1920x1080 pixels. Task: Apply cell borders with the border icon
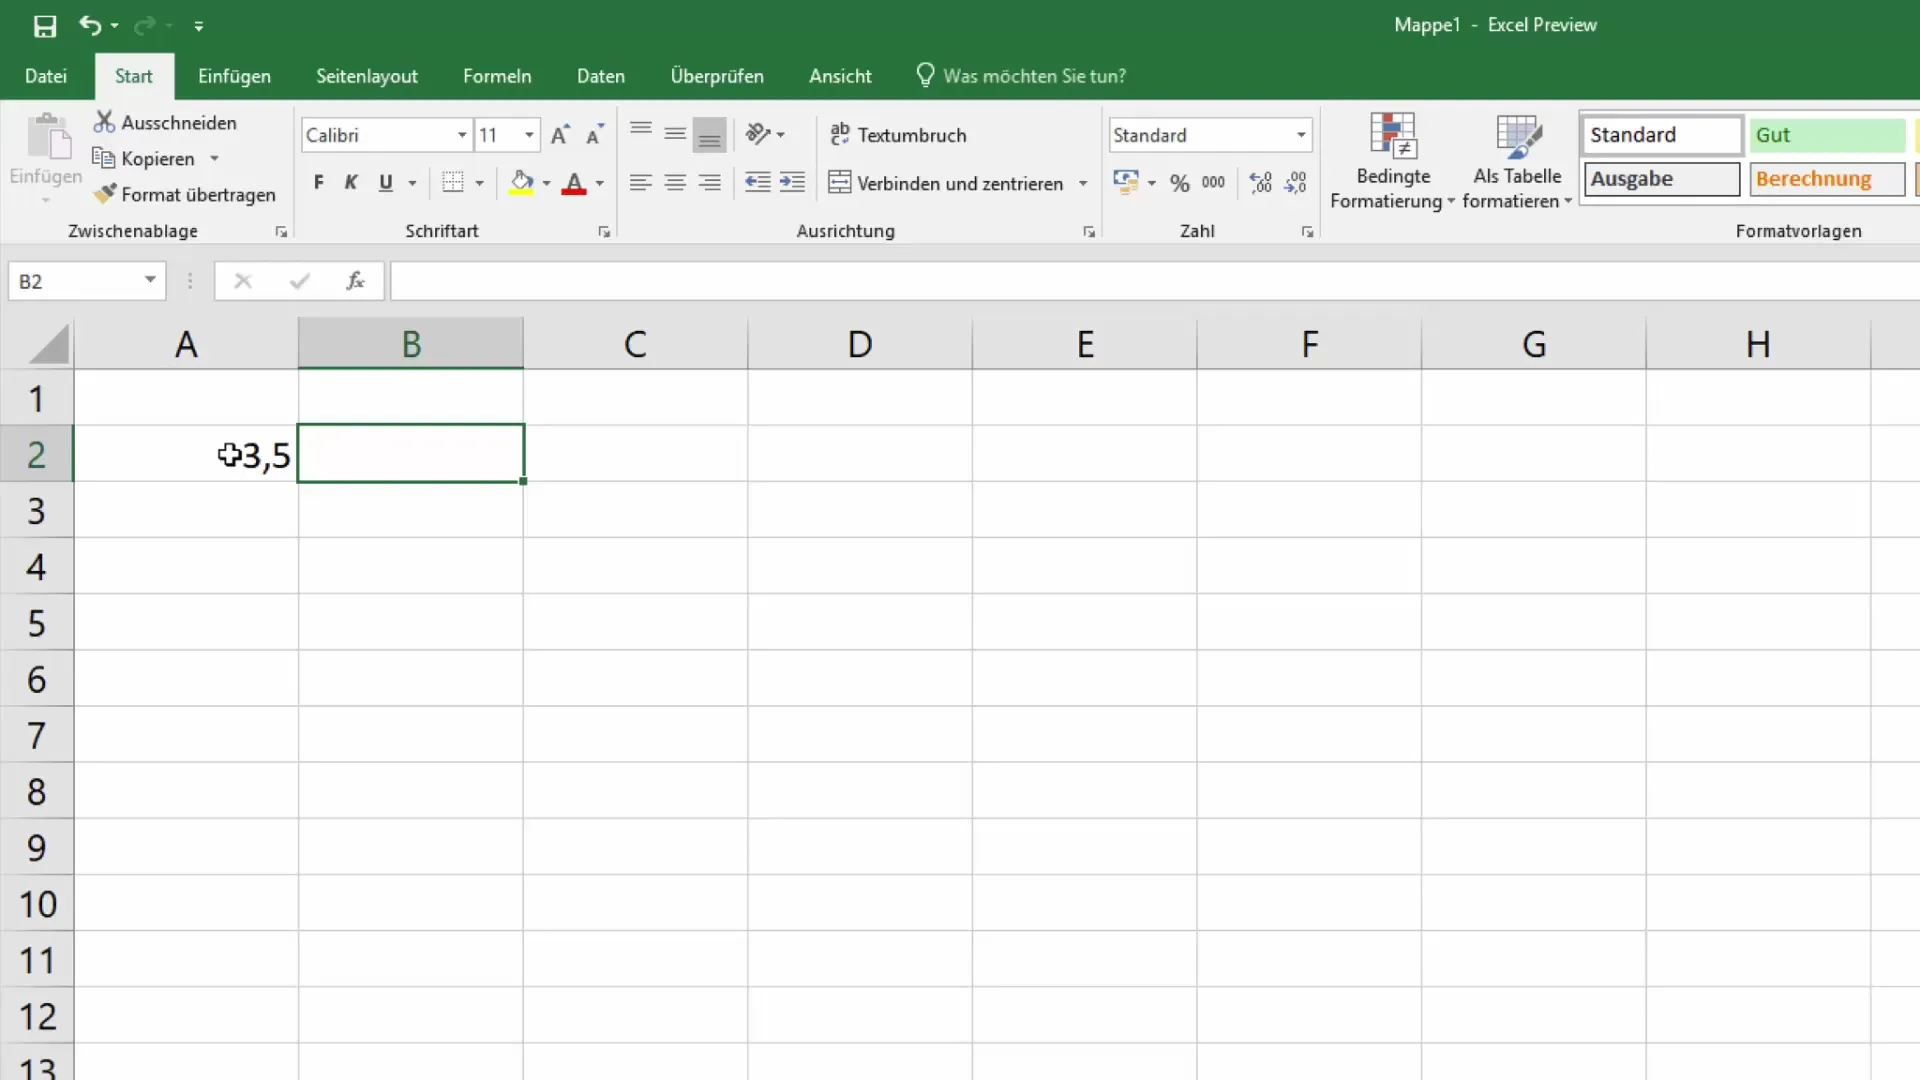[453, 183]
